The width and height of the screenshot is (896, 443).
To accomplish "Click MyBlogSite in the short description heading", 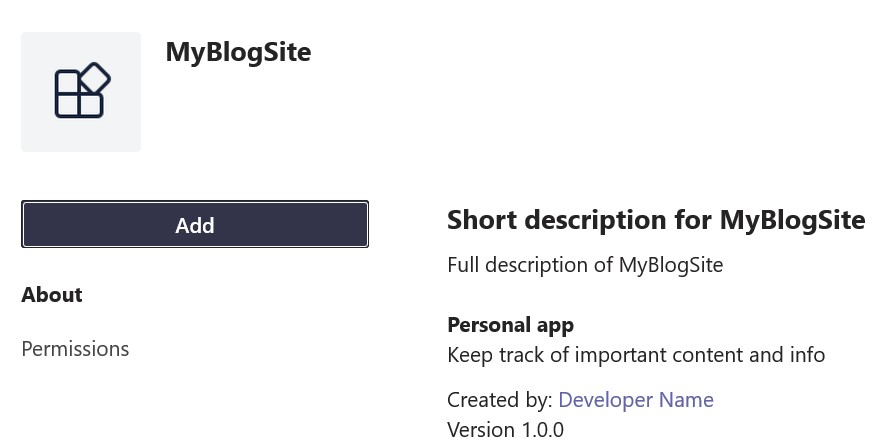I will click(x=792, y=220).
